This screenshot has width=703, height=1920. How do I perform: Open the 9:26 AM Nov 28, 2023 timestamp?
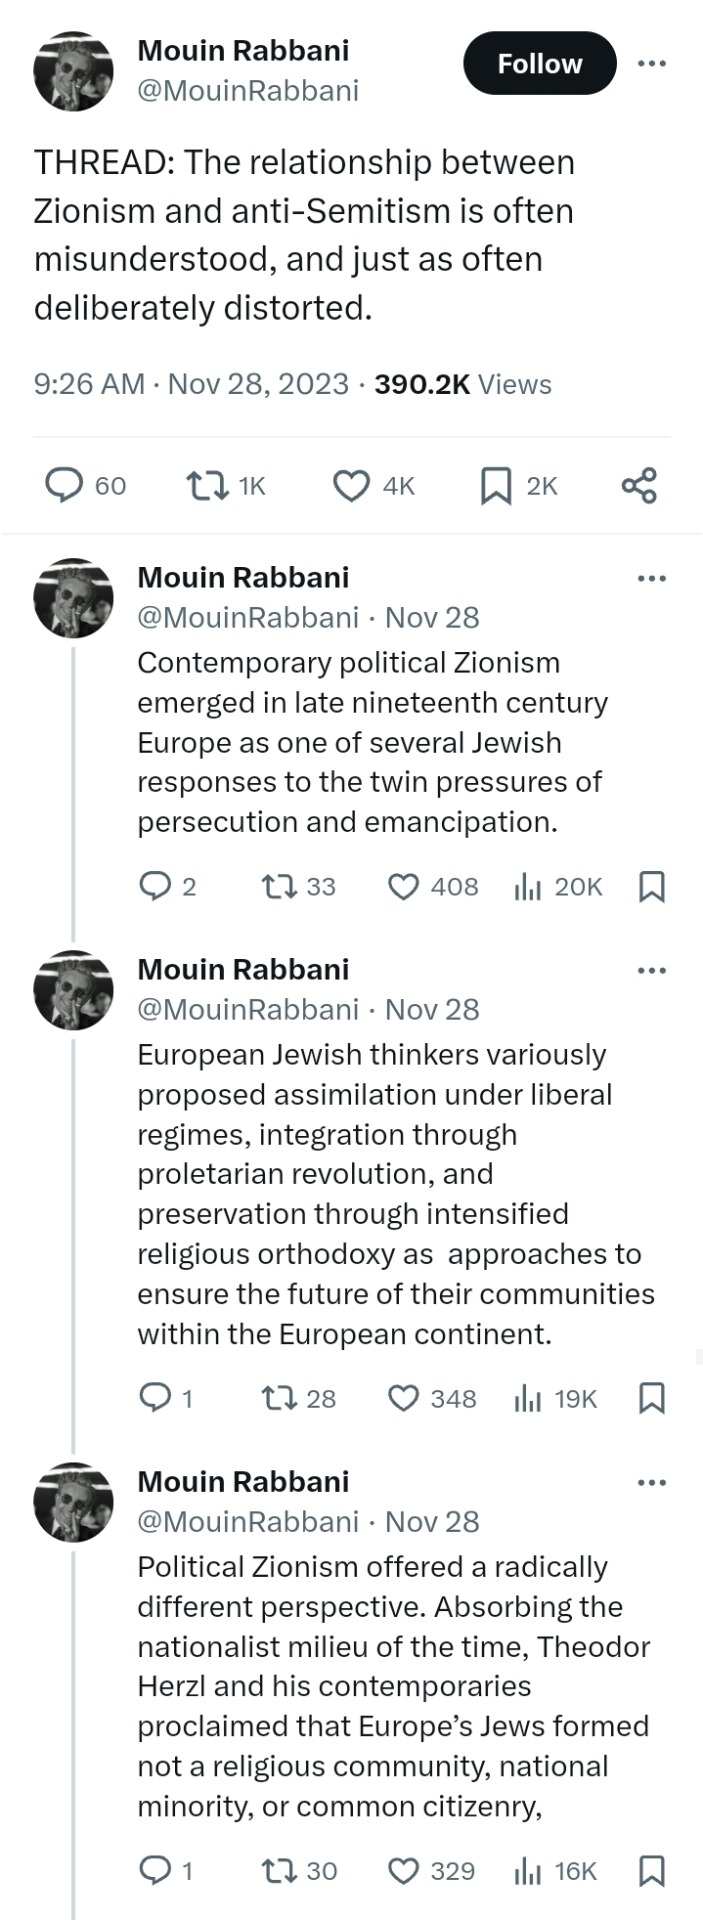click(191, 384)
